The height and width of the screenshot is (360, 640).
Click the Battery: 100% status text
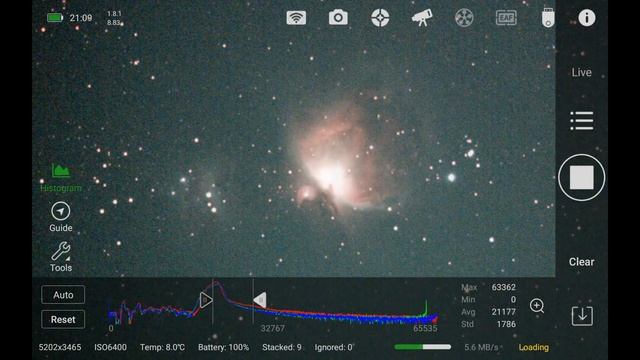[223, 347]
